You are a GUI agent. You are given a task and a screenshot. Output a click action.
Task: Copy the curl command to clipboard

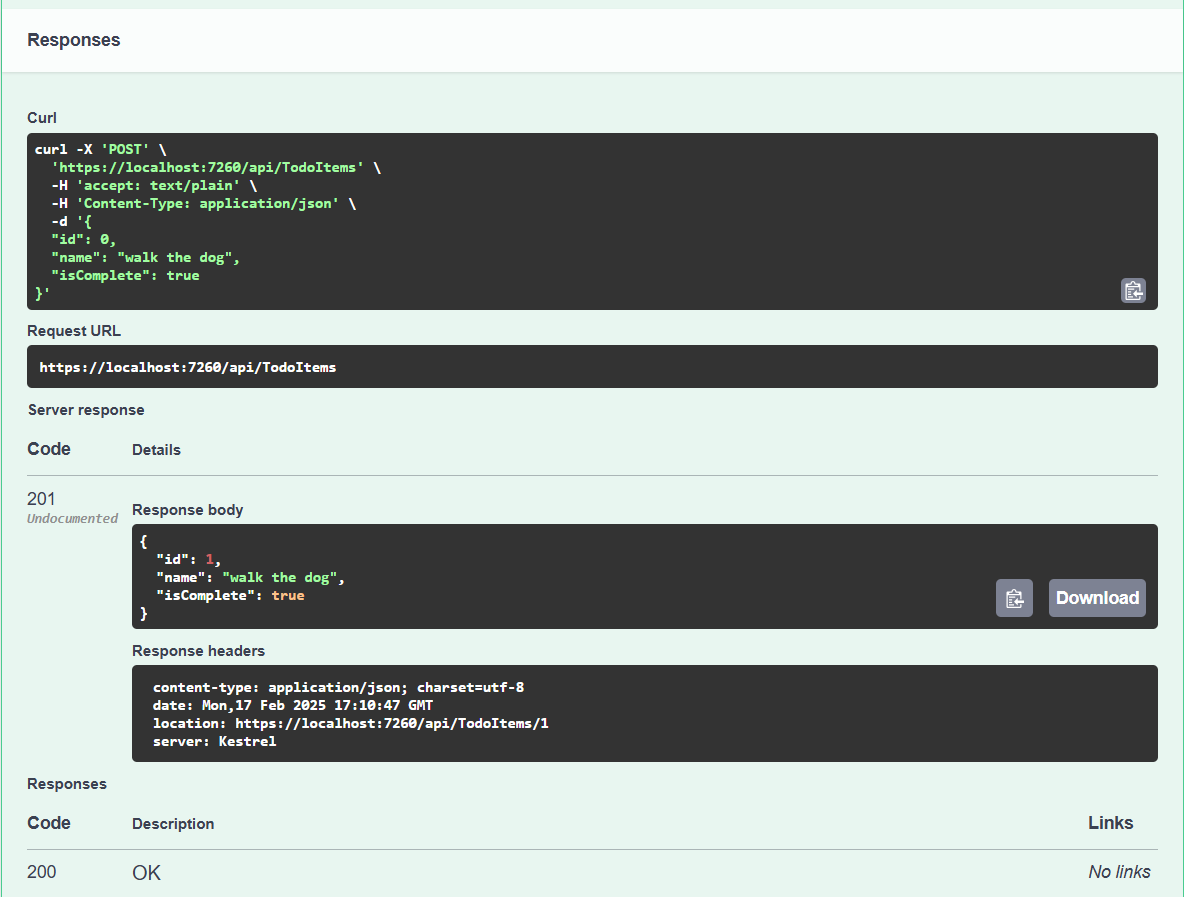click(1133, 291)
